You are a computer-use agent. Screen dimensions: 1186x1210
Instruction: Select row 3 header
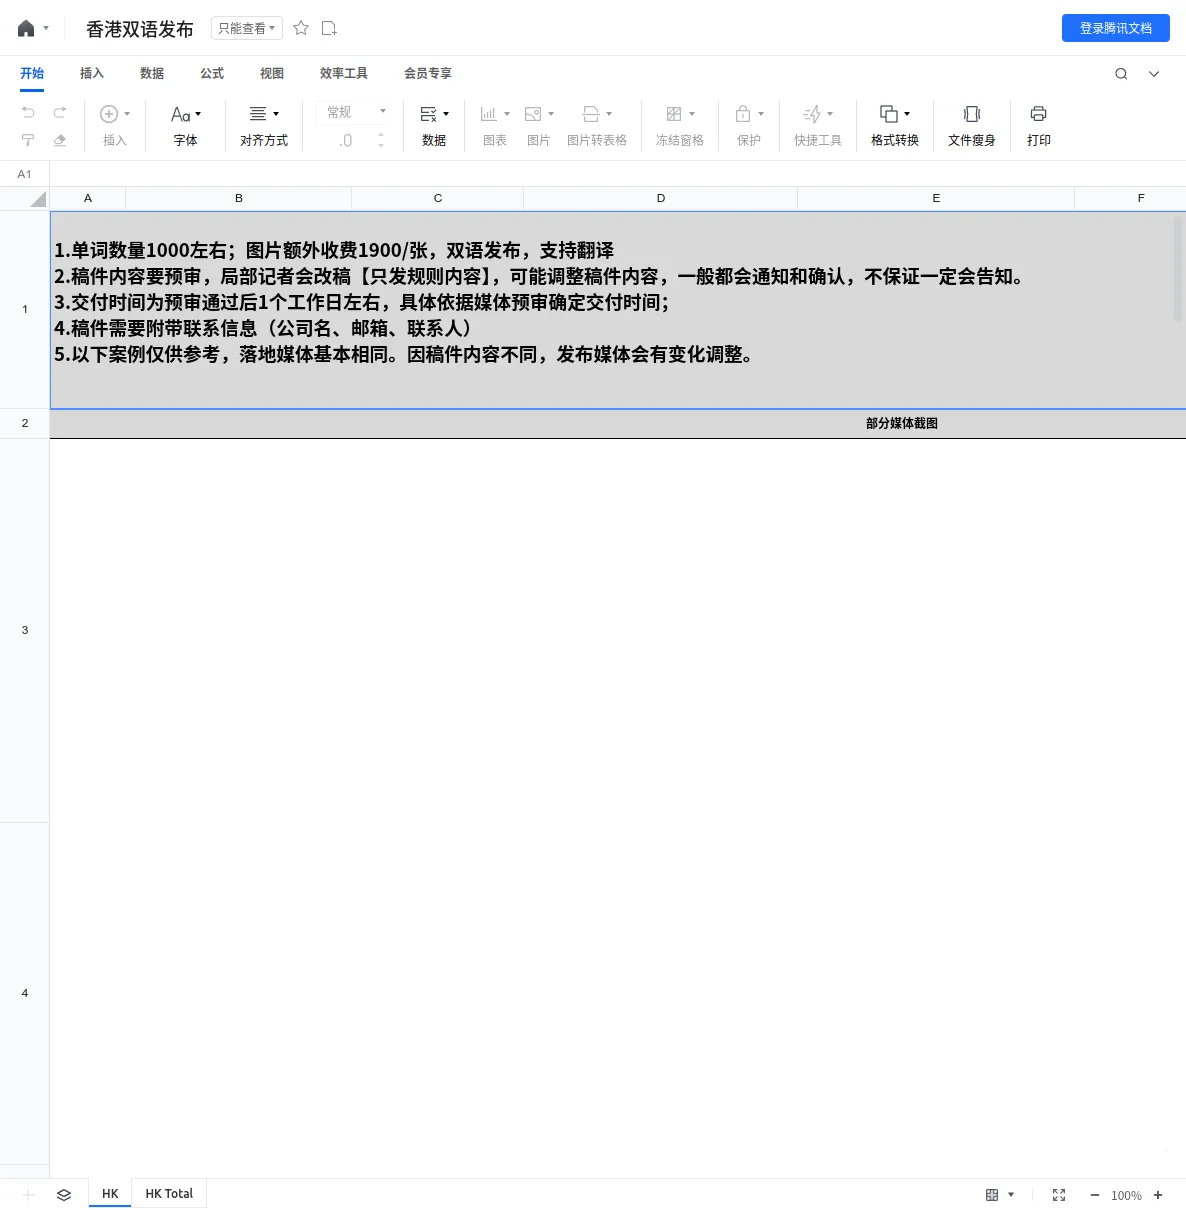point(25,630)
